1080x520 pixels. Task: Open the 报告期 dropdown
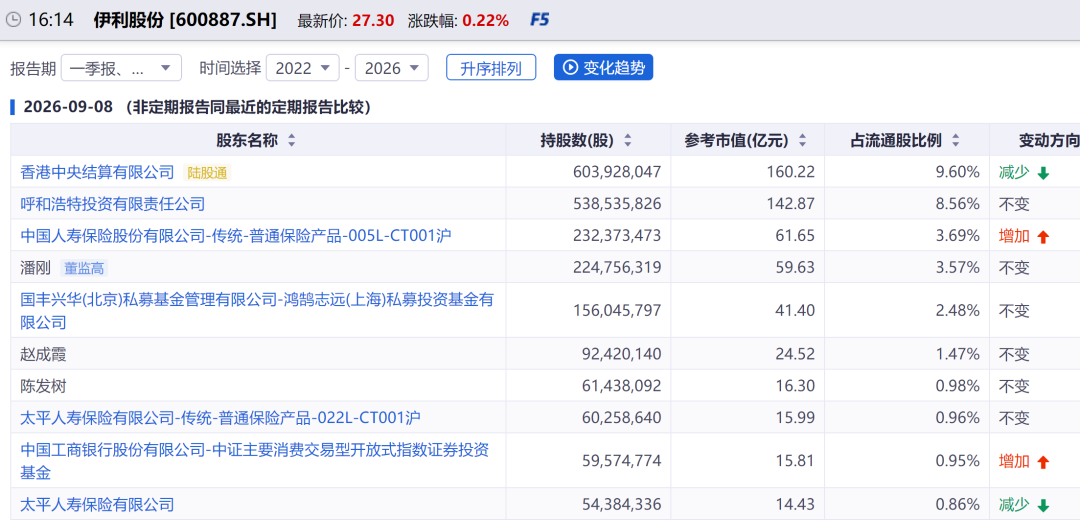121,68
